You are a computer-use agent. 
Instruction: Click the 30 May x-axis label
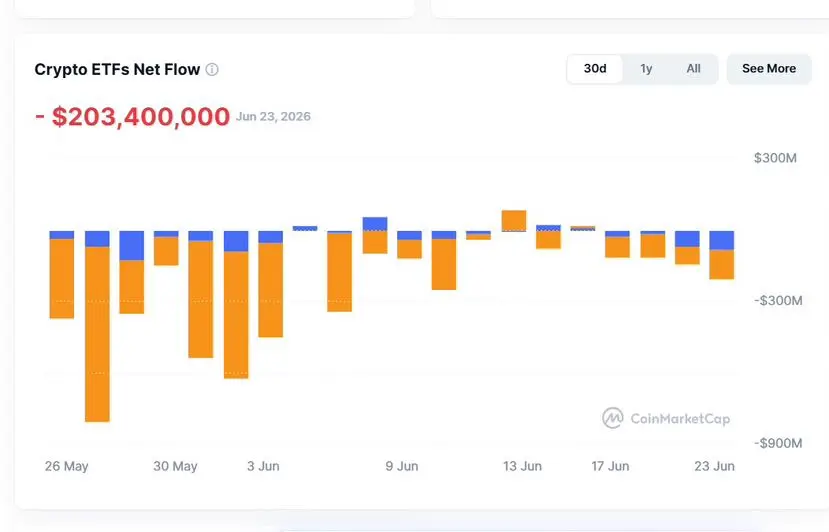(x=175, y=466)
